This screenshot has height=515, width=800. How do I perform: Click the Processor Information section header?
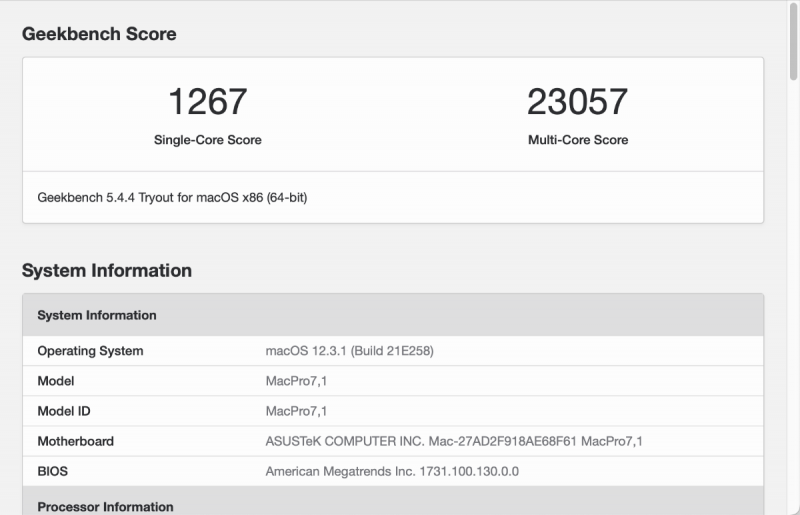(x=393, y=501)
